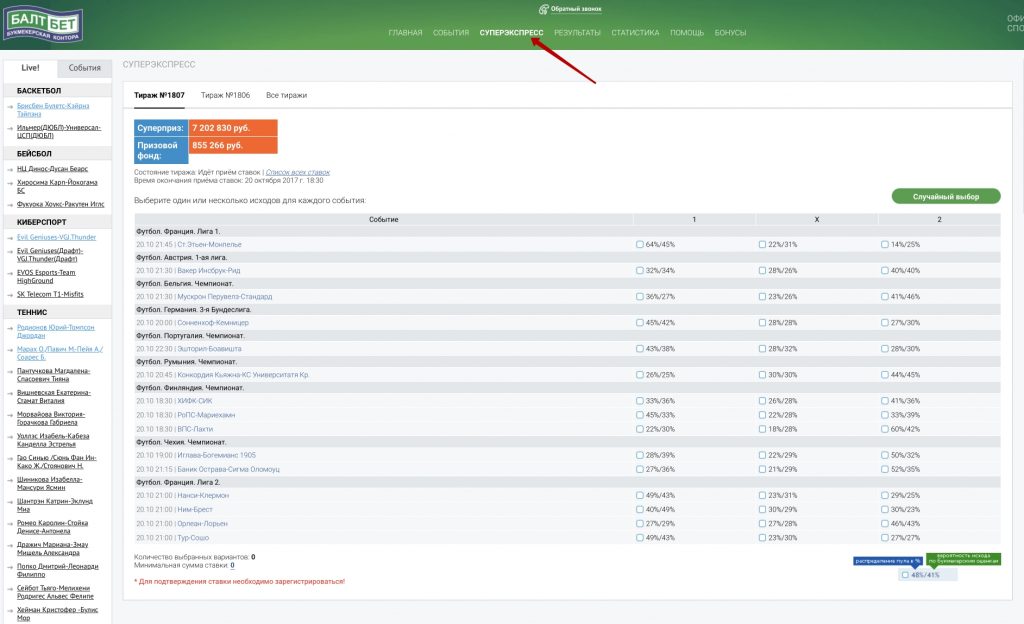Check outcome 1 for Нанси-Клермон
This screenshot has width=1024, height=624.
point(640,495)
